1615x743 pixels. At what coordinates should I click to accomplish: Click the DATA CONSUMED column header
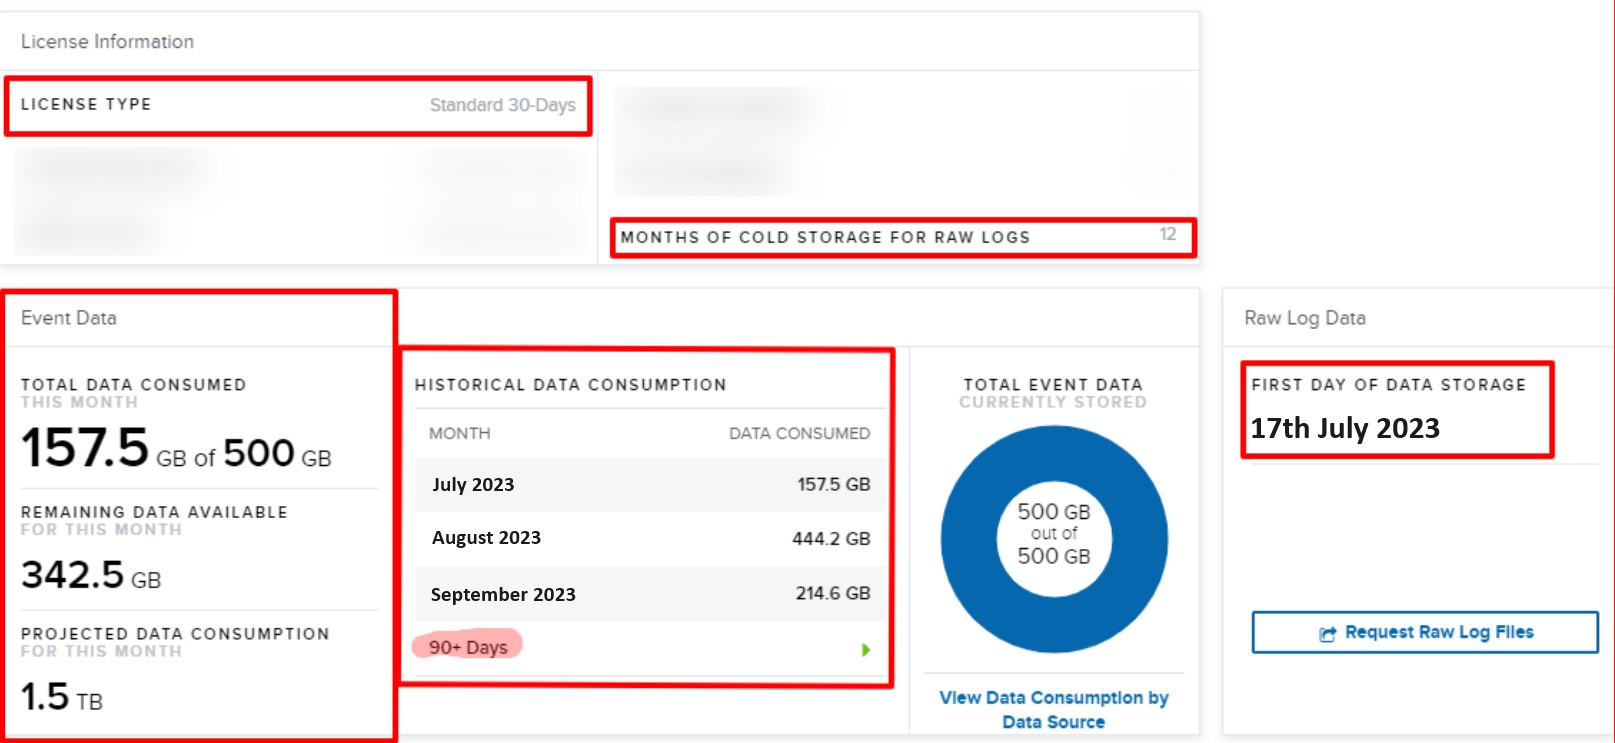pyautogui.click(x=799, y=433)
